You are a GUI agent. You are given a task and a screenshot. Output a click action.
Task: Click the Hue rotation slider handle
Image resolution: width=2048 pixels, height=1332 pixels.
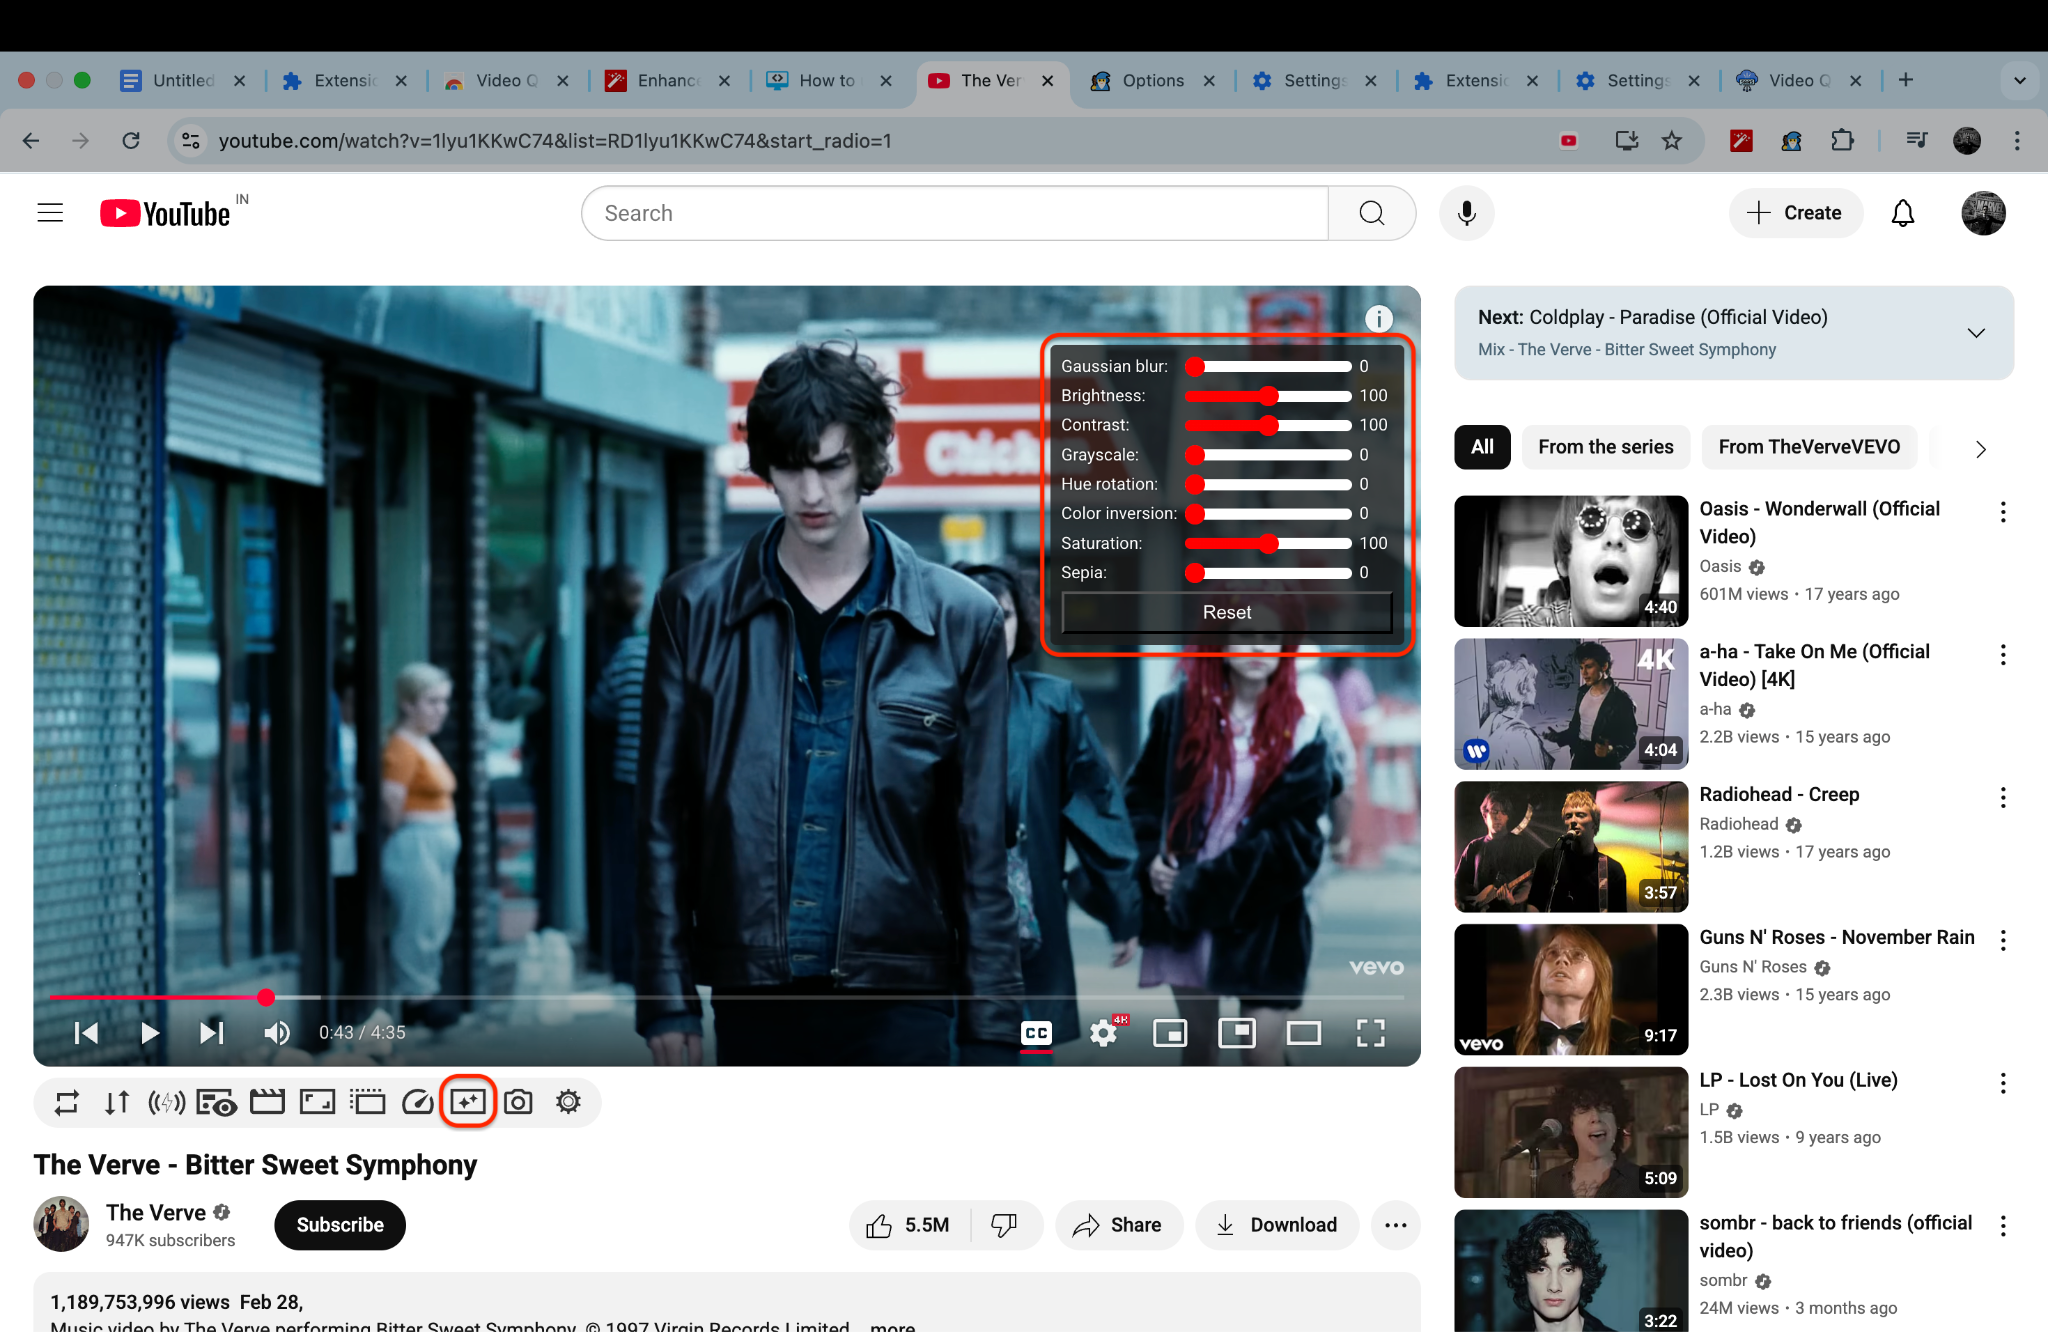coord(1195,484)
